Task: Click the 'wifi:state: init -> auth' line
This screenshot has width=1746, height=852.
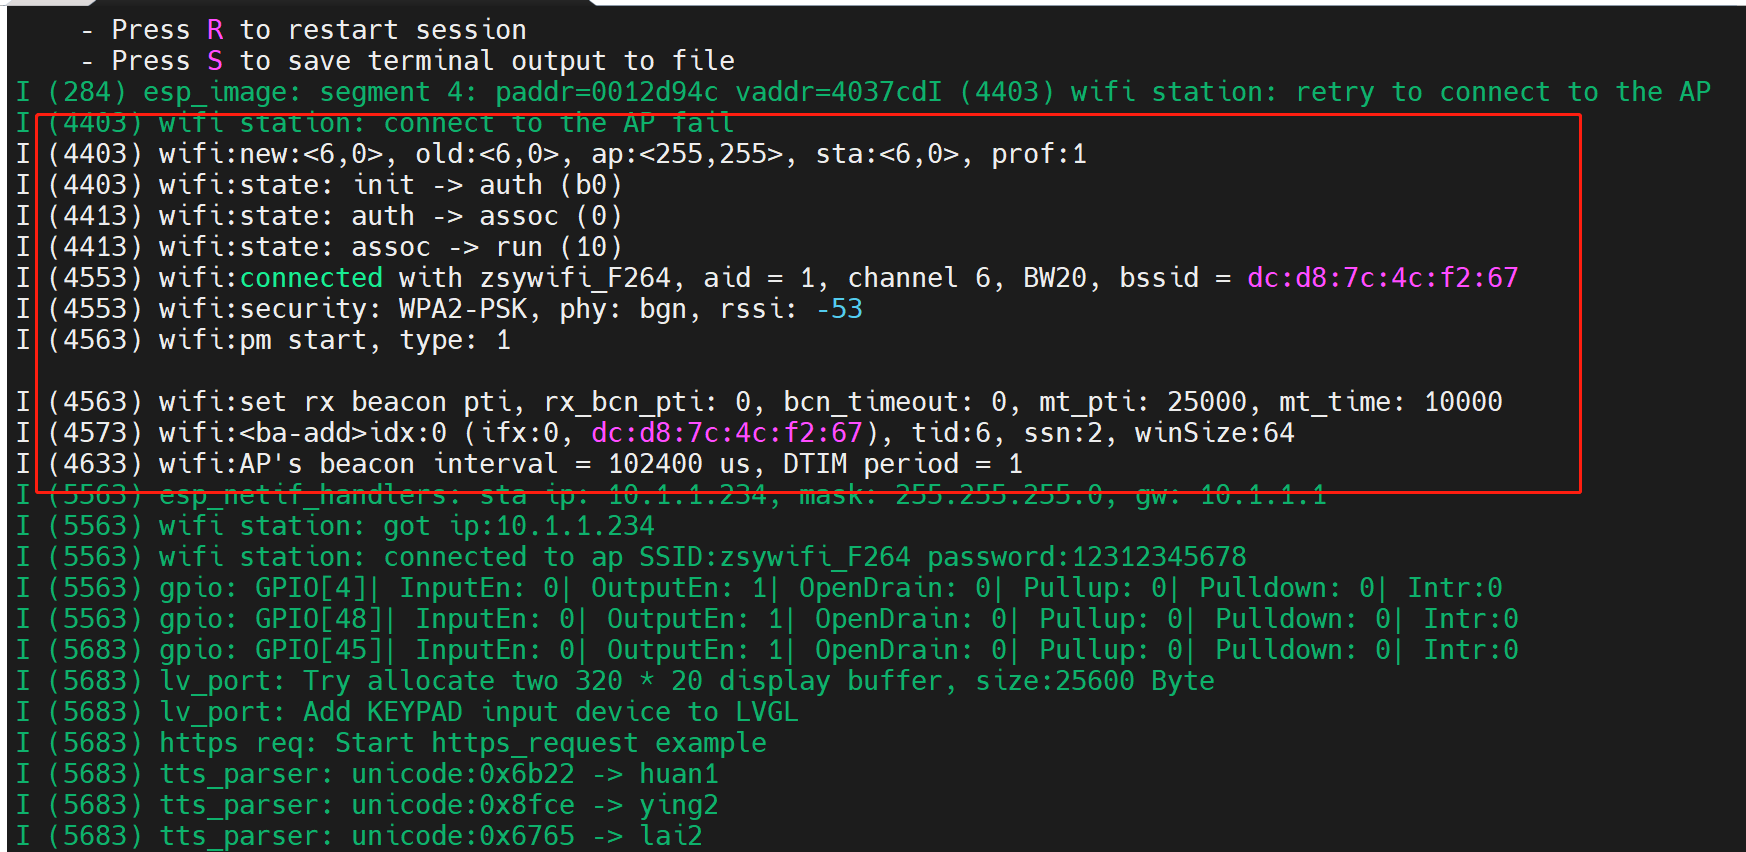Action: (390, 185)
